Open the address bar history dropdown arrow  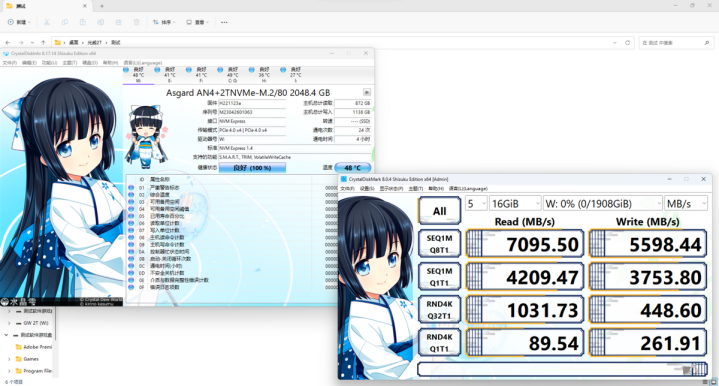(x=614, y=43)
